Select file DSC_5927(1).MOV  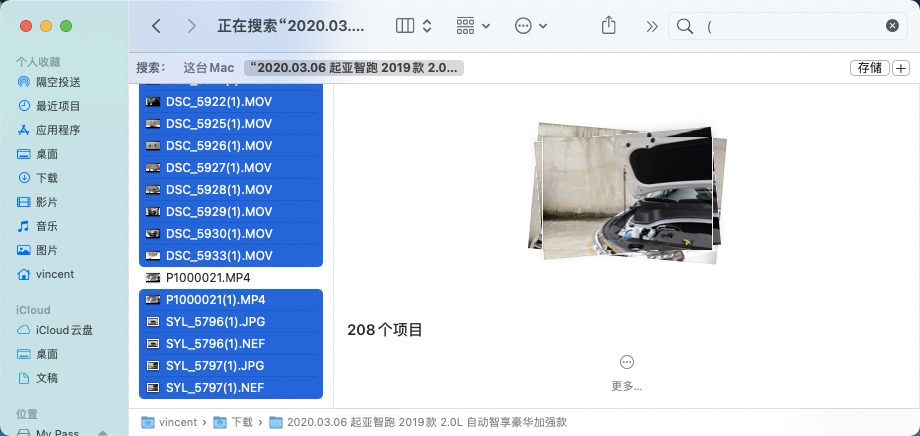pyautogui.click(x=231, y=168)
